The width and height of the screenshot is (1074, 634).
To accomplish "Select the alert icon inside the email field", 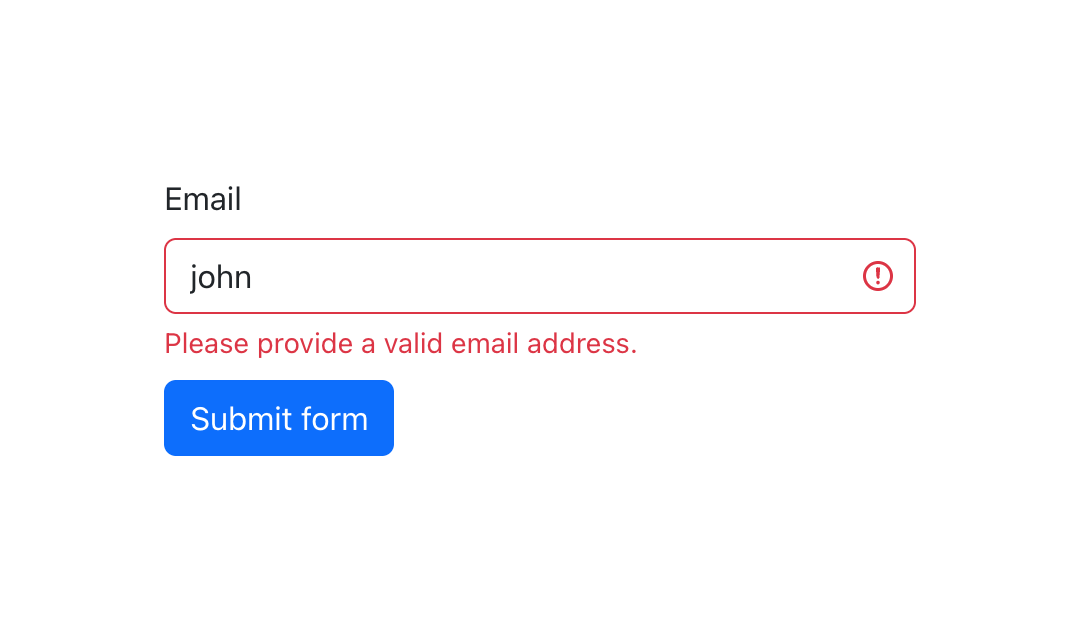I will click(878, 276).
